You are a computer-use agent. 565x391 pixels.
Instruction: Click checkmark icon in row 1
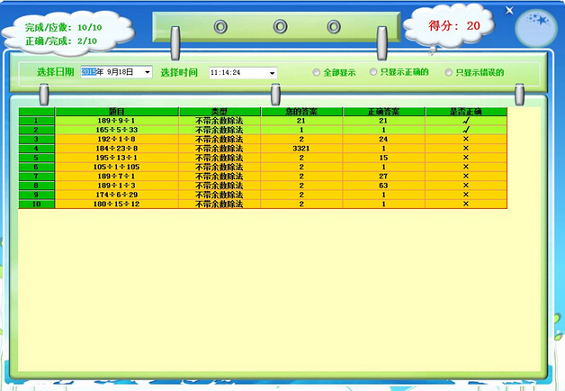(x=466, y=120)
